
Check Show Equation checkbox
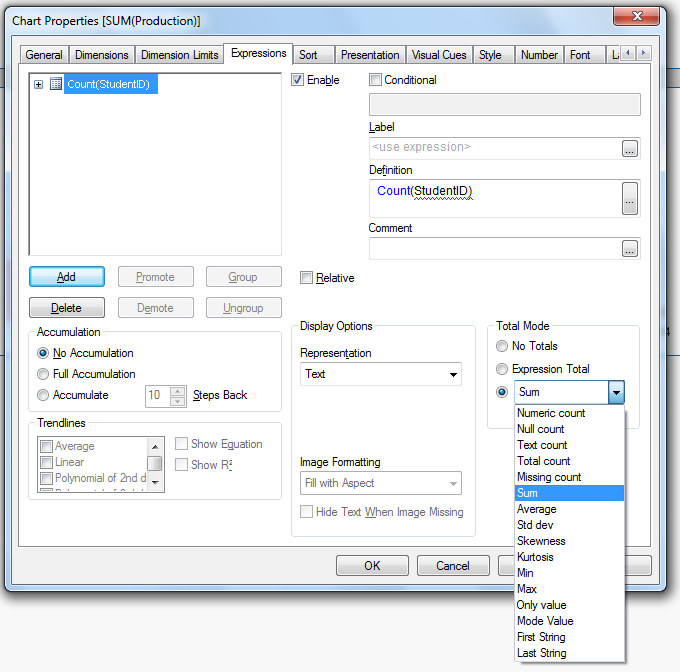click(181, 444)
